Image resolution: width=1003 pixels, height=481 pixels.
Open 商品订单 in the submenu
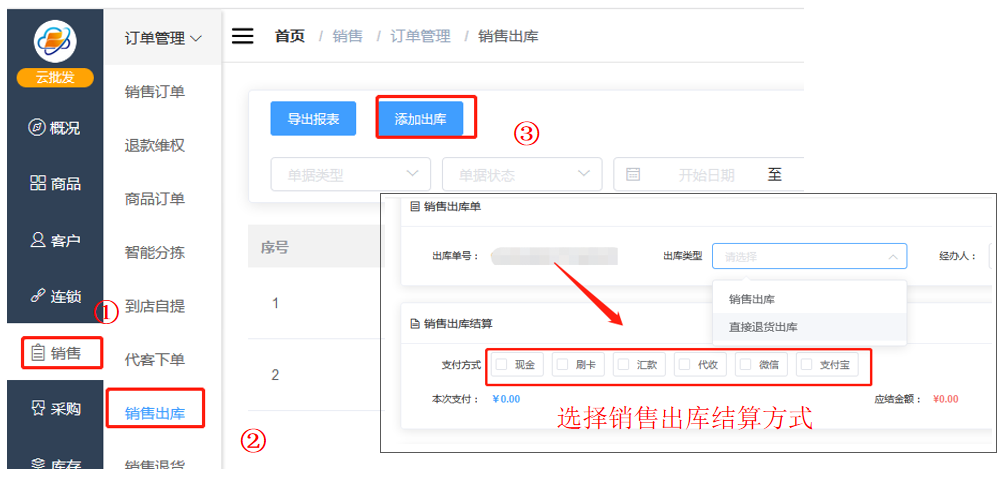pyautogui.click(x=155, y=199)
